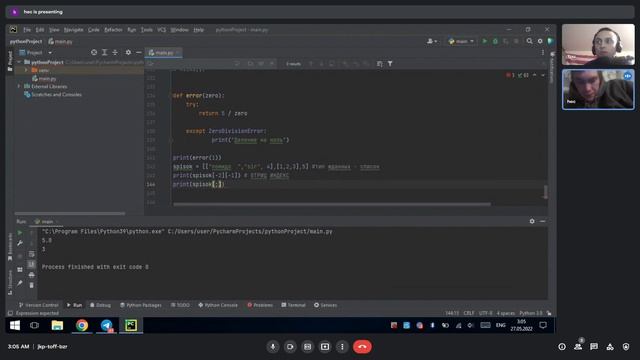Open Python Packages tool window
This screenshot has height=360, width=640.
tap(141, 305)
